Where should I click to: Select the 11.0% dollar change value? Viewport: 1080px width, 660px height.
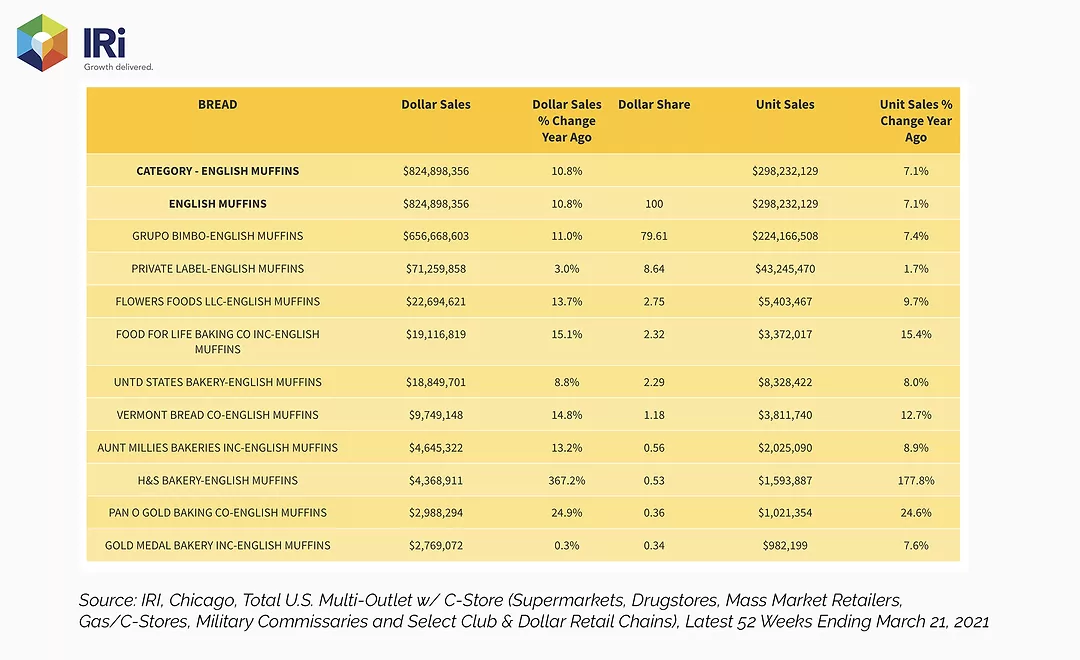(567, 236)
